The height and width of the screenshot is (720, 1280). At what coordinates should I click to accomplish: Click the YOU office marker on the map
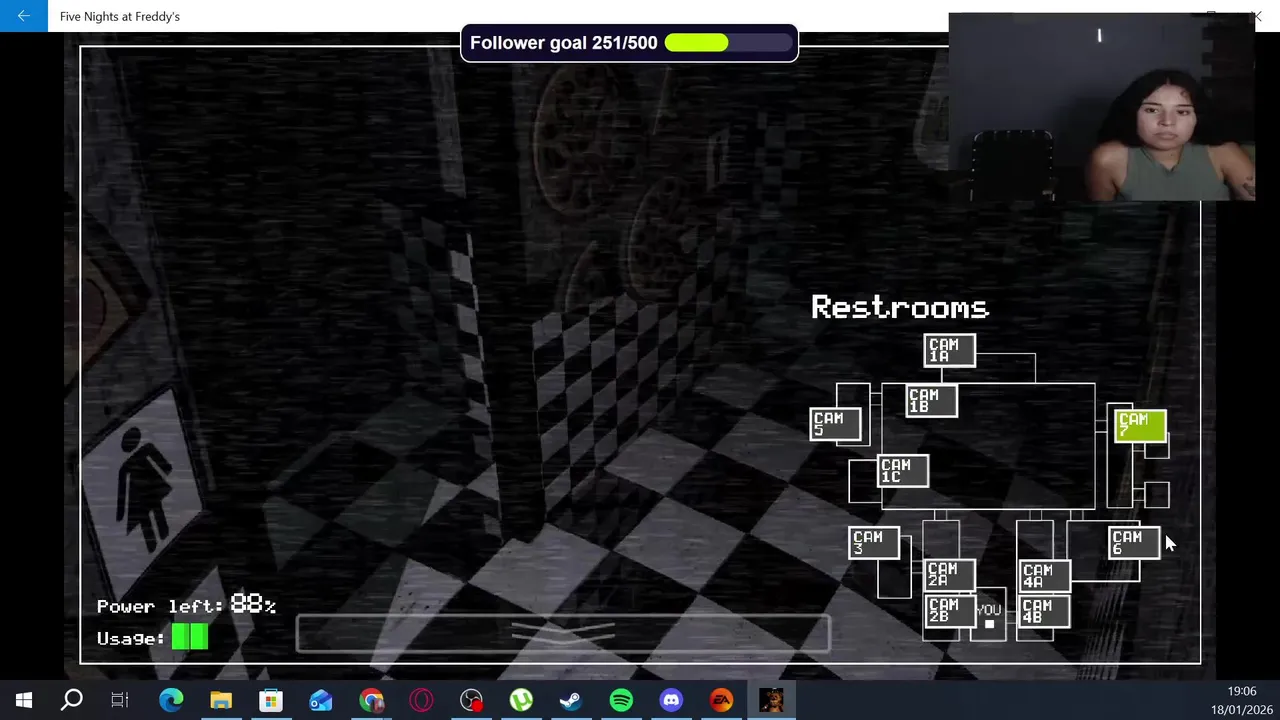point(988,616)
